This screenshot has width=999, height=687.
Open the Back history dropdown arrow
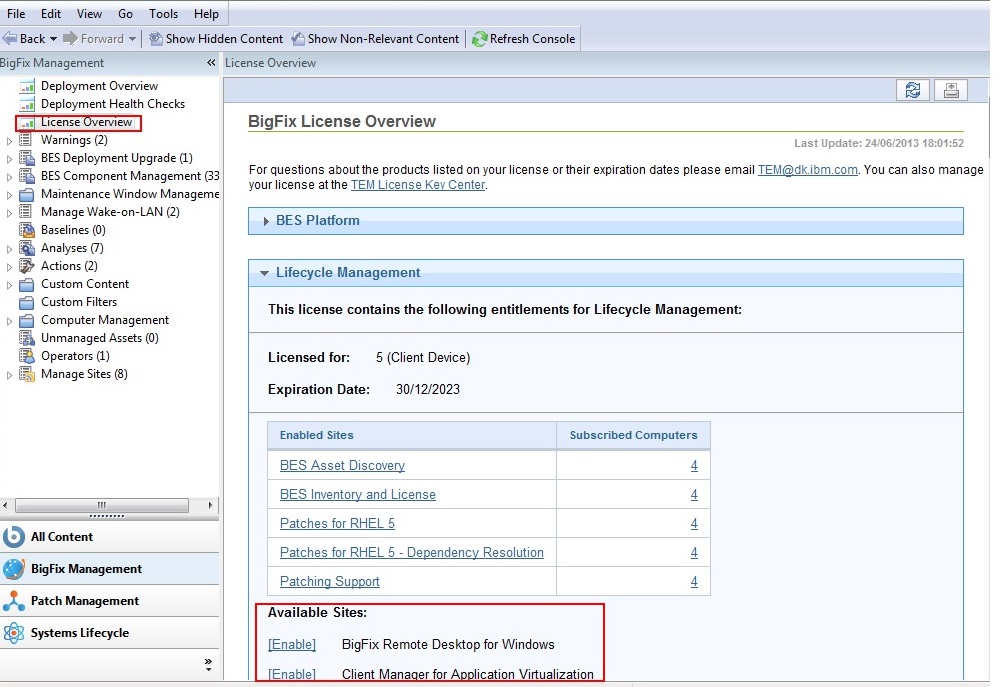pos(53,39)
